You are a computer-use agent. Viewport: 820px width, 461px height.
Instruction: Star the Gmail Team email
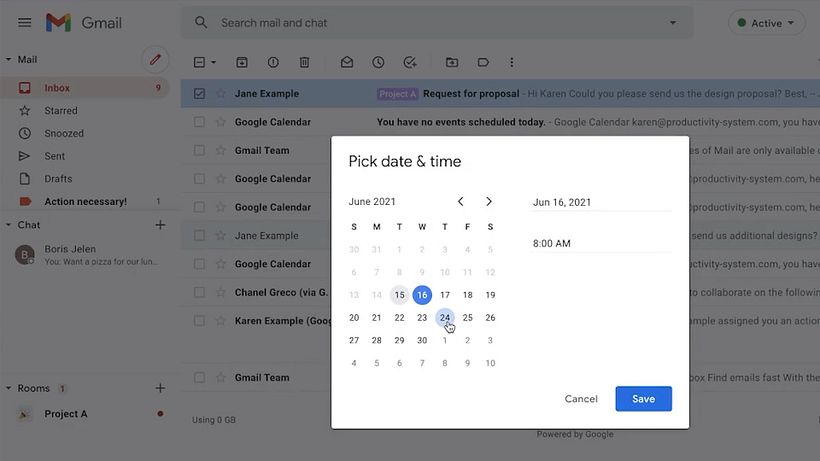pos(220,151)
